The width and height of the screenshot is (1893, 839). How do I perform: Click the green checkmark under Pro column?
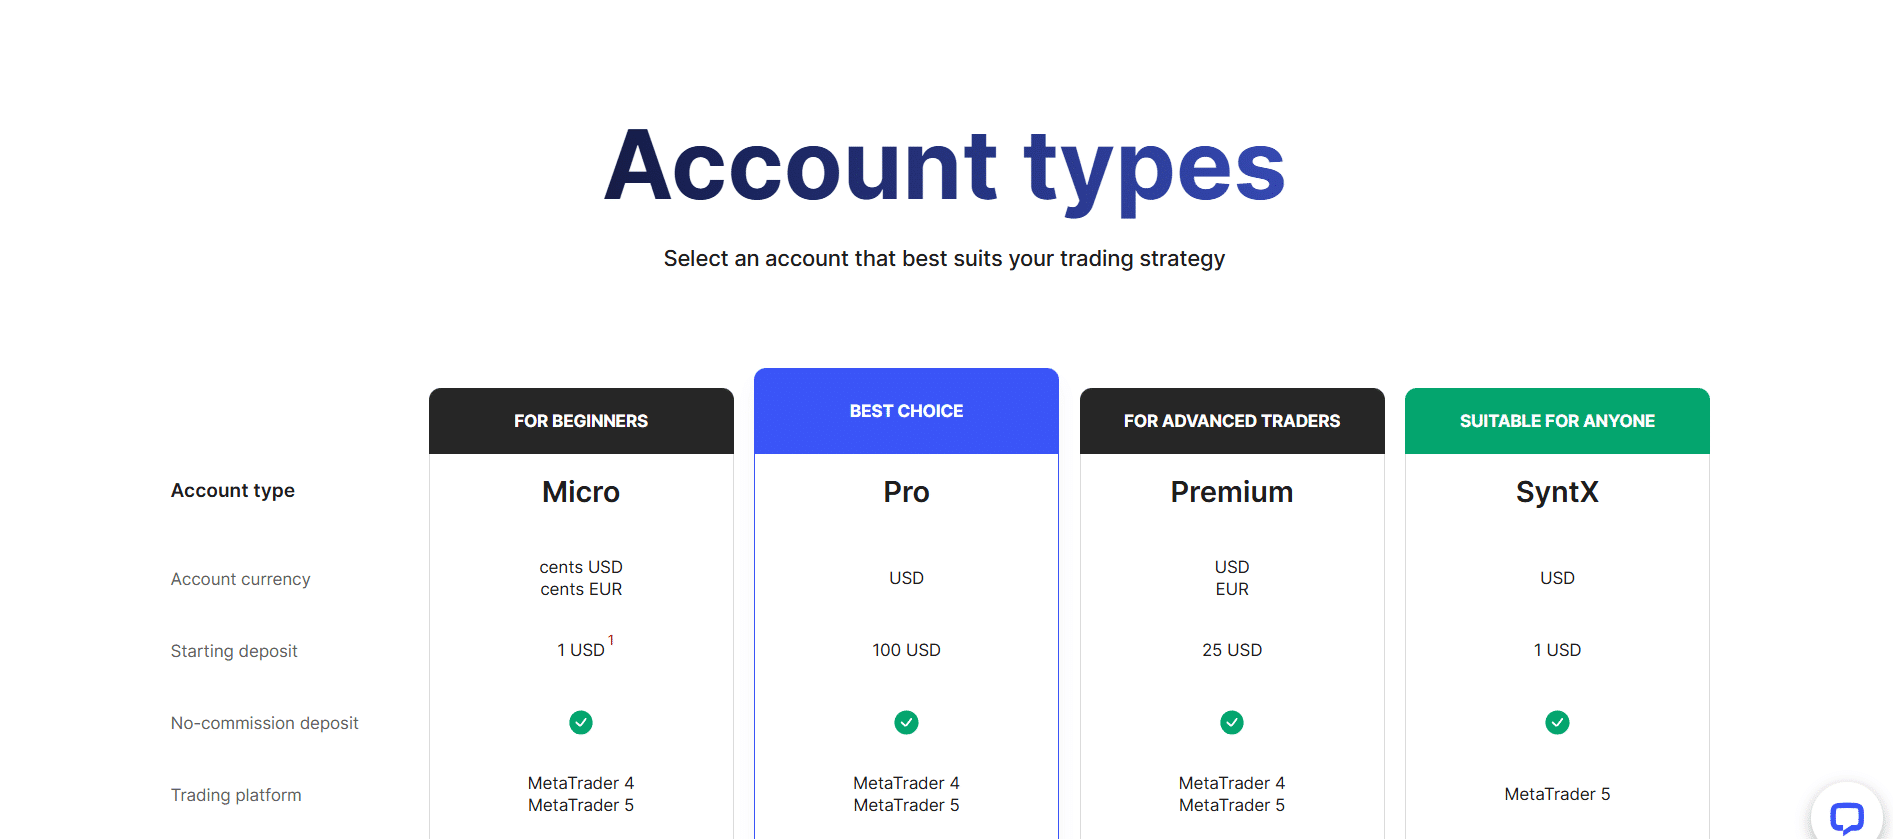906,722
